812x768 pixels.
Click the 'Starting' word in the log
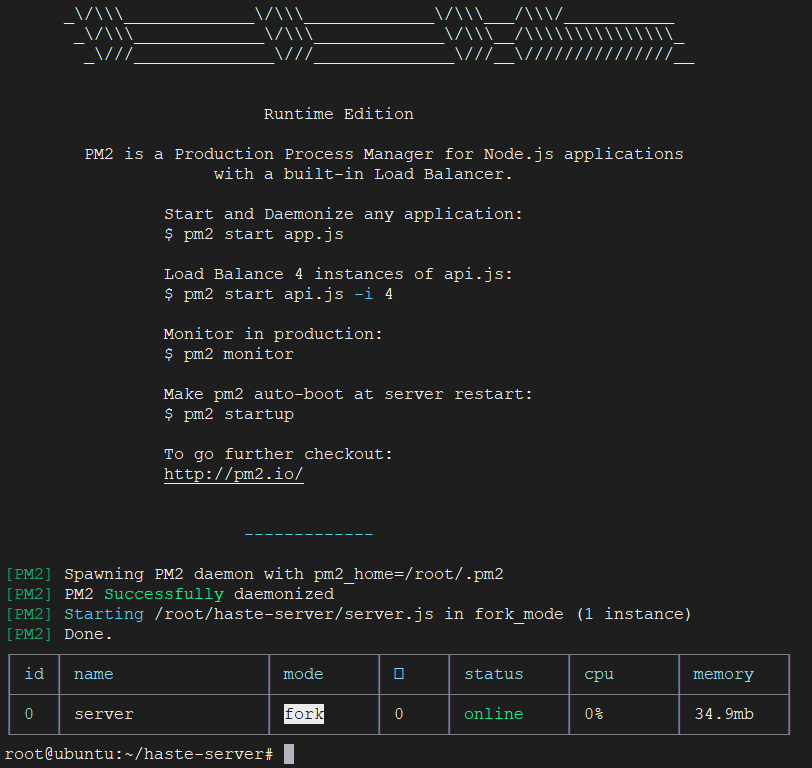pyautogui.click(x=104, y=614)
